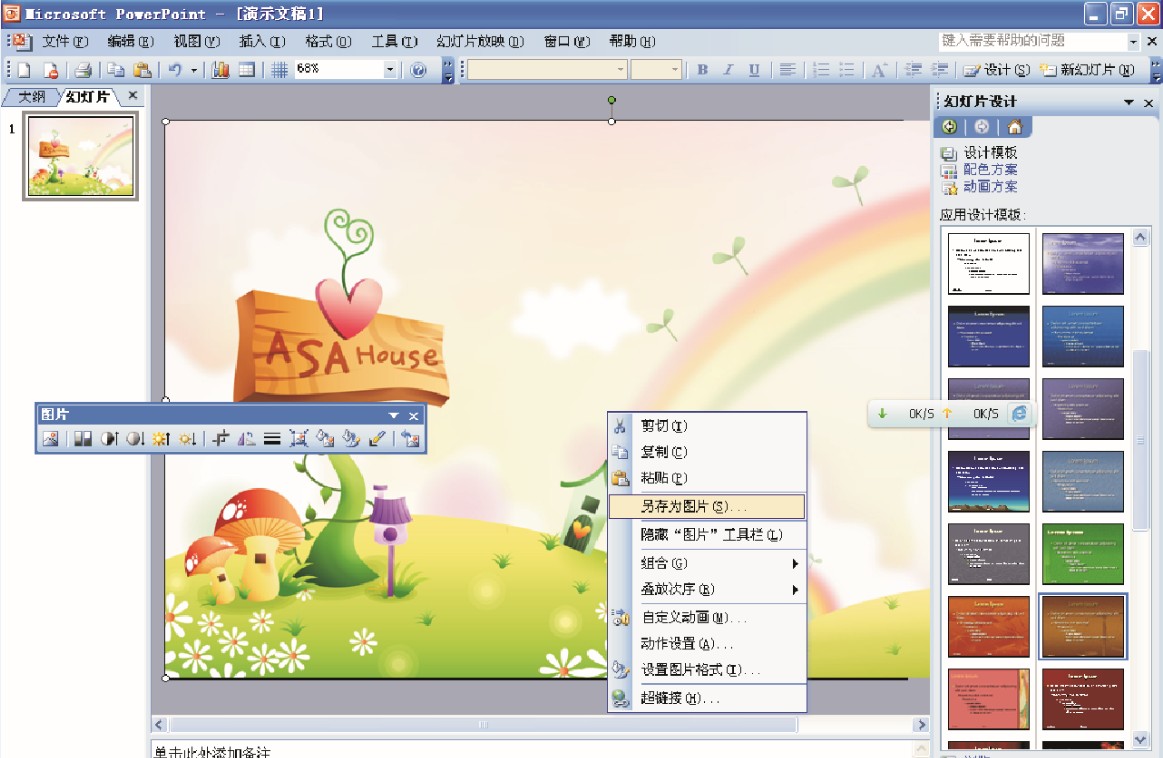Toggle Underline formatting
The image size is (1163, 758).
pyautogui.click(x=754, y=70)
